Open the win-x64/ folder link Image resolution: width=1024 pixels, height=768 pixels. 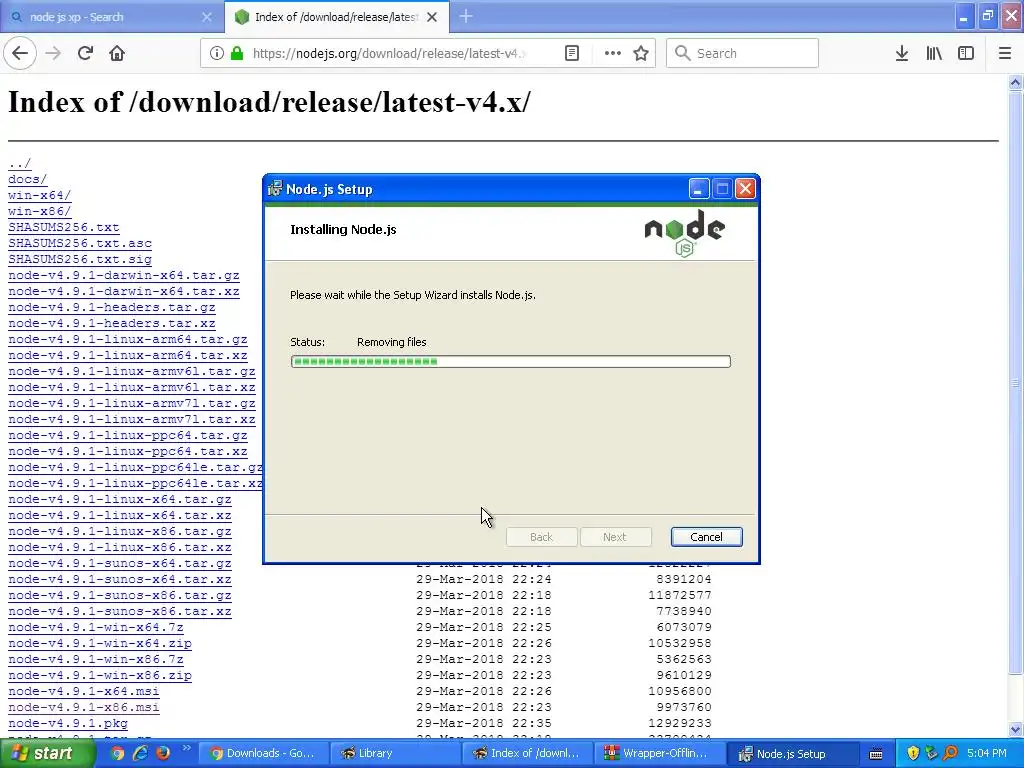39,195
